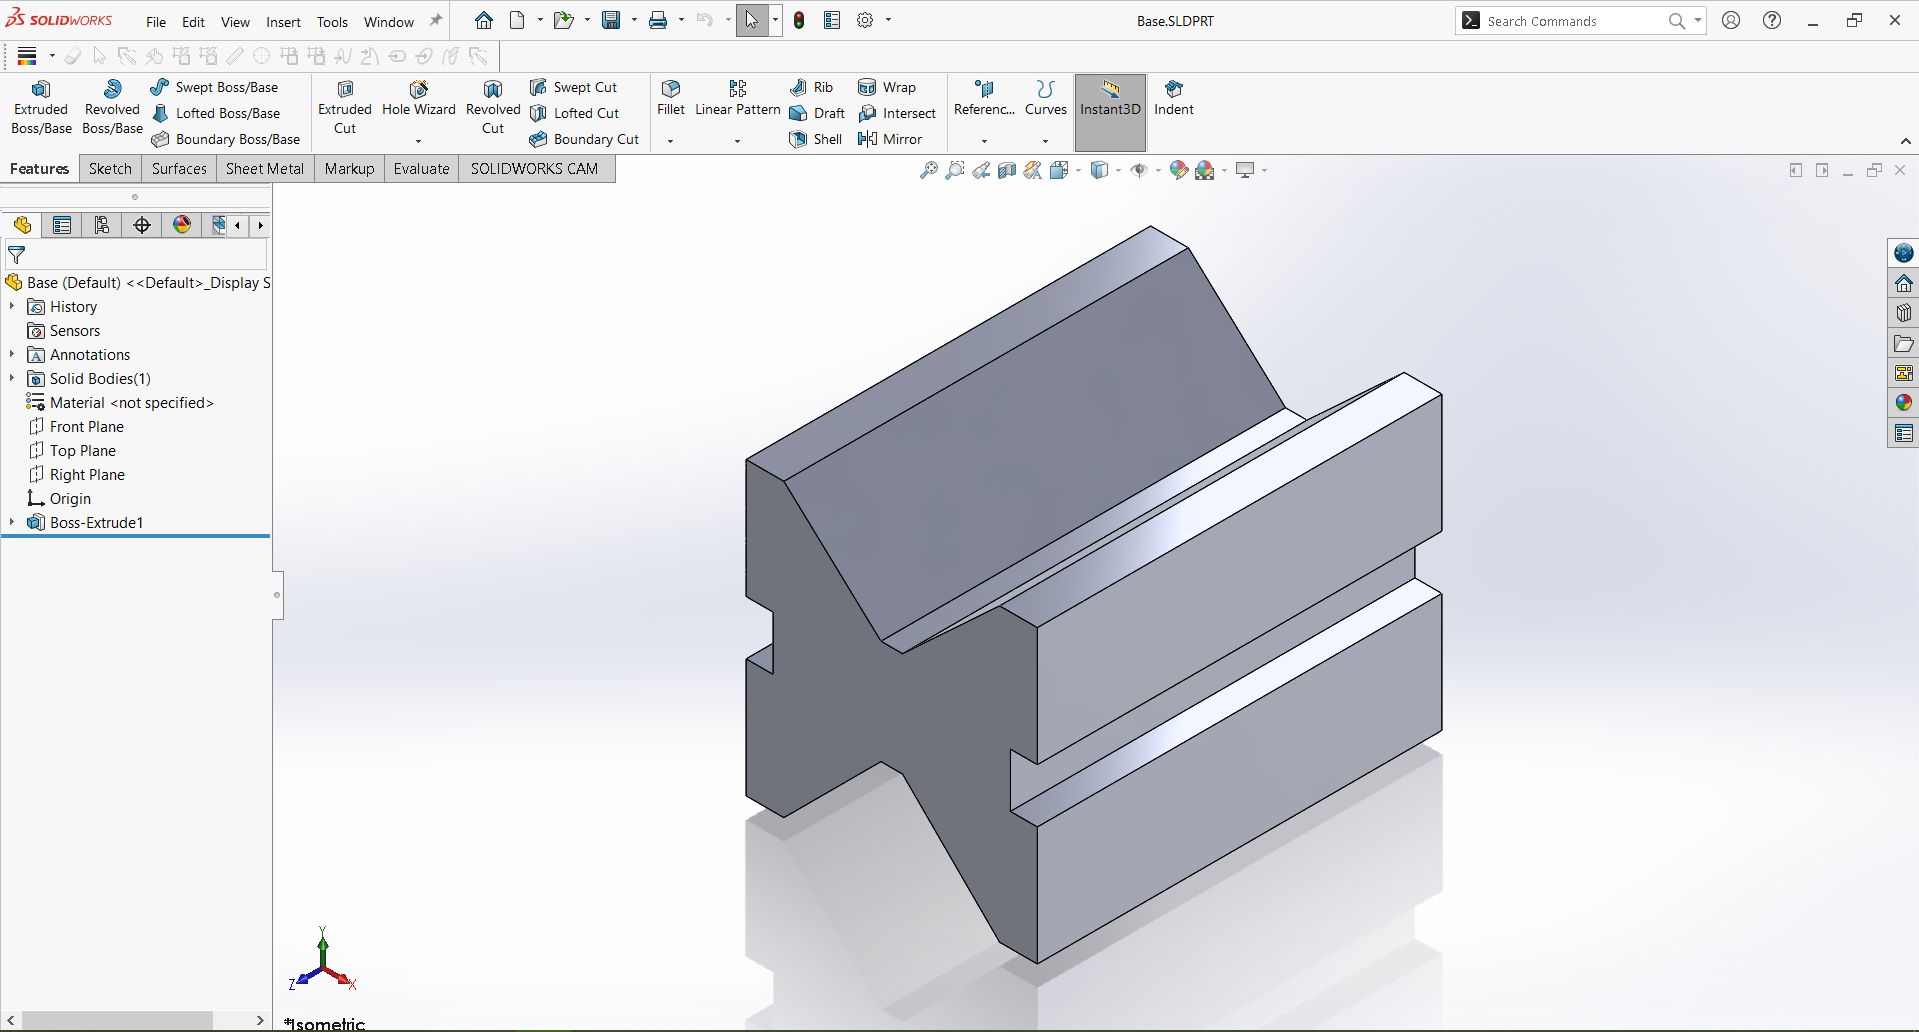Select the Draft feature tool

817,113
